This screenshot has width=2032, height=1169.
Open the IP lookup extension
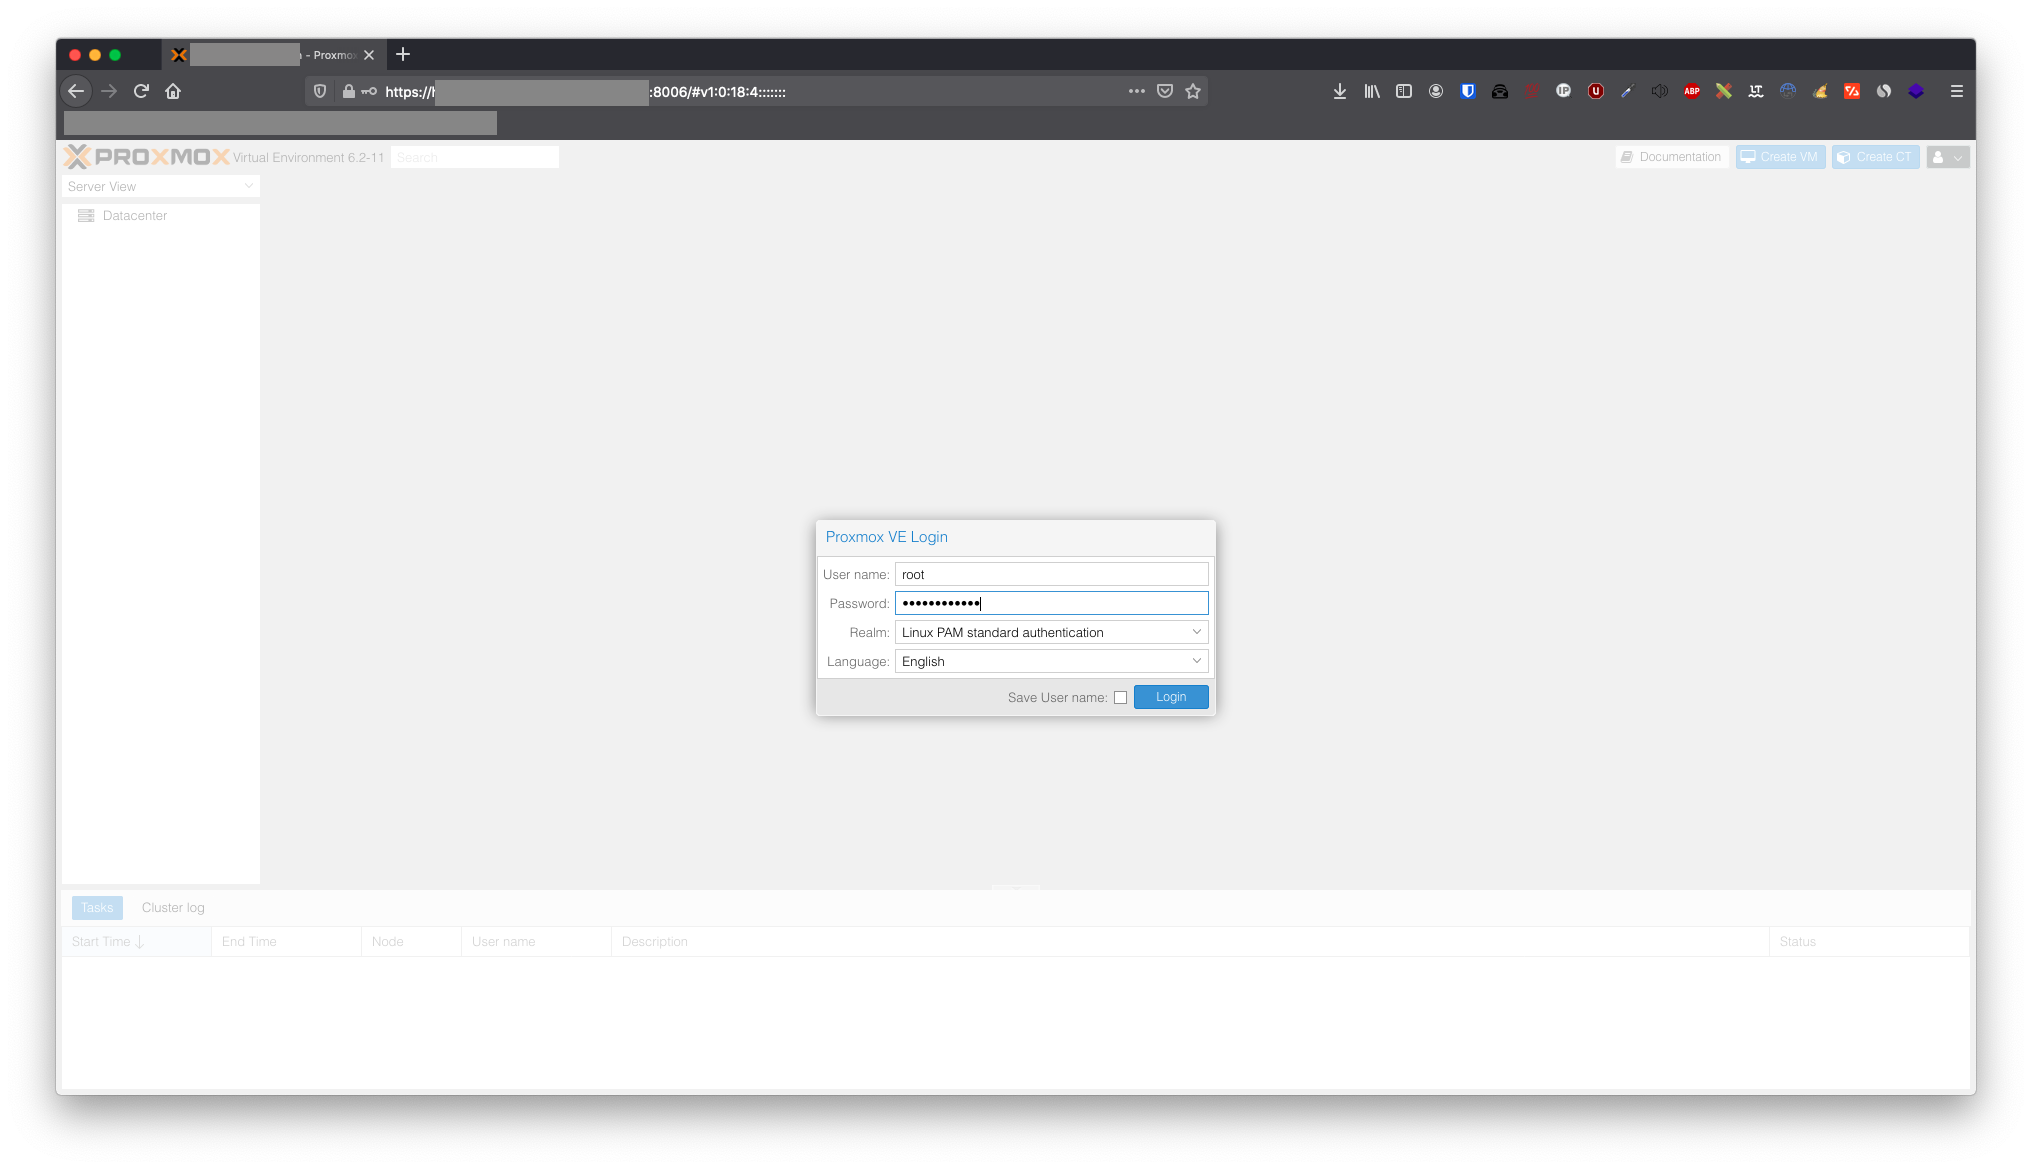pos(1564,91)
